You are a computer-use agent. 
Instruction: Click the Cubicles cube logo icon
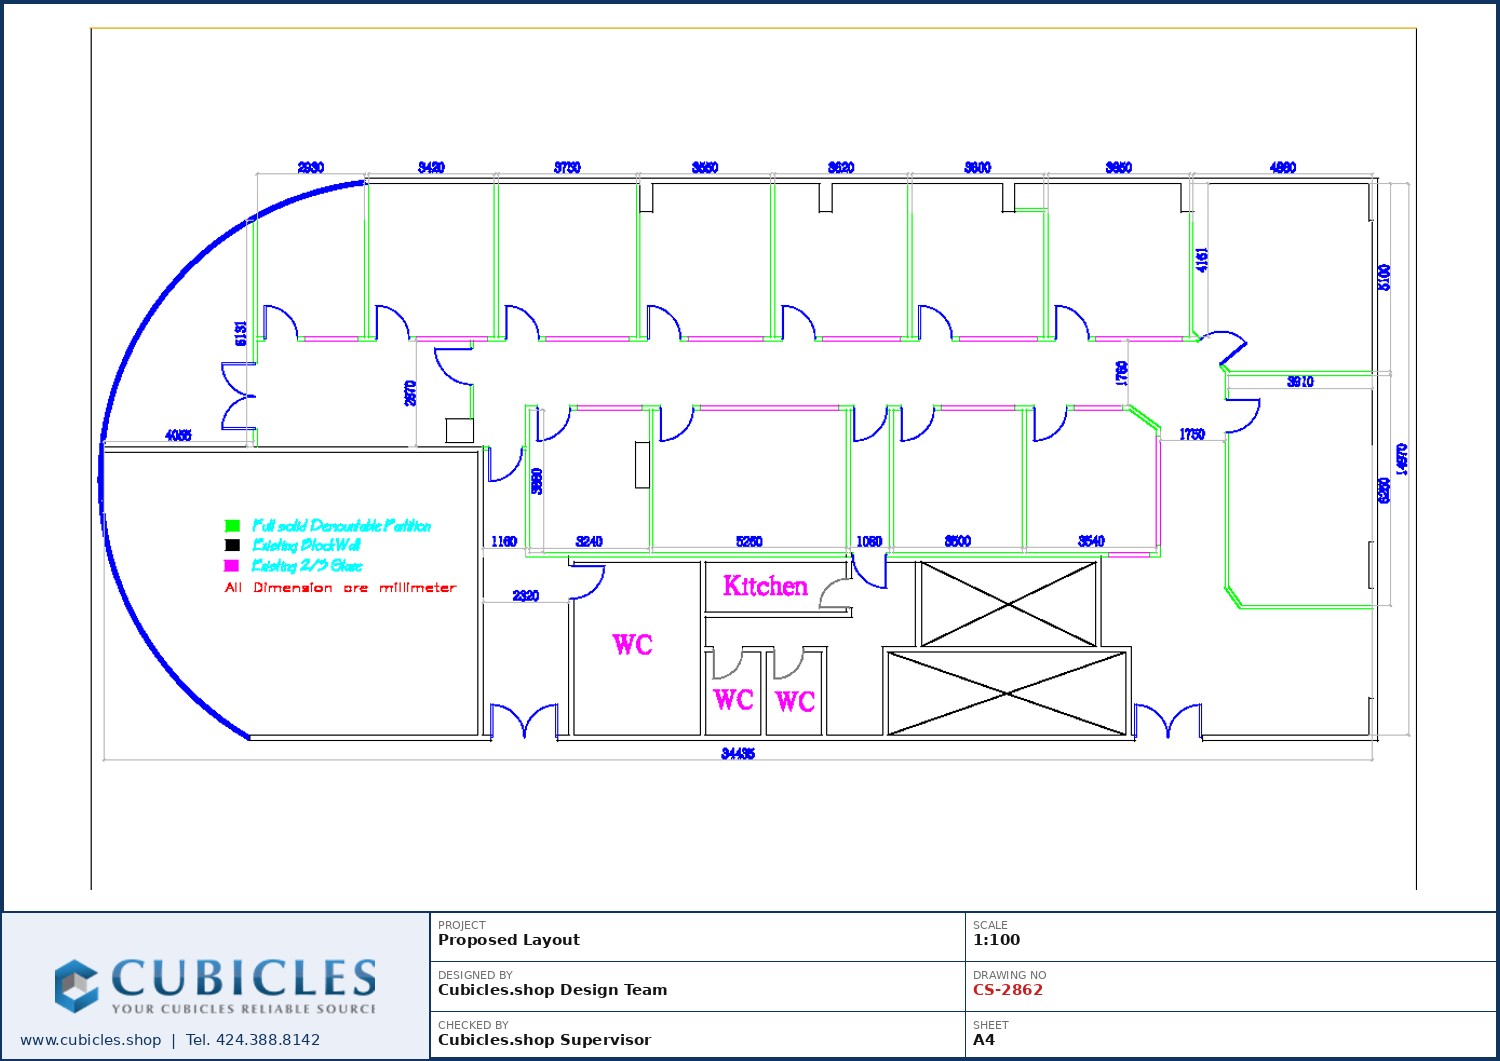(76, 985)
